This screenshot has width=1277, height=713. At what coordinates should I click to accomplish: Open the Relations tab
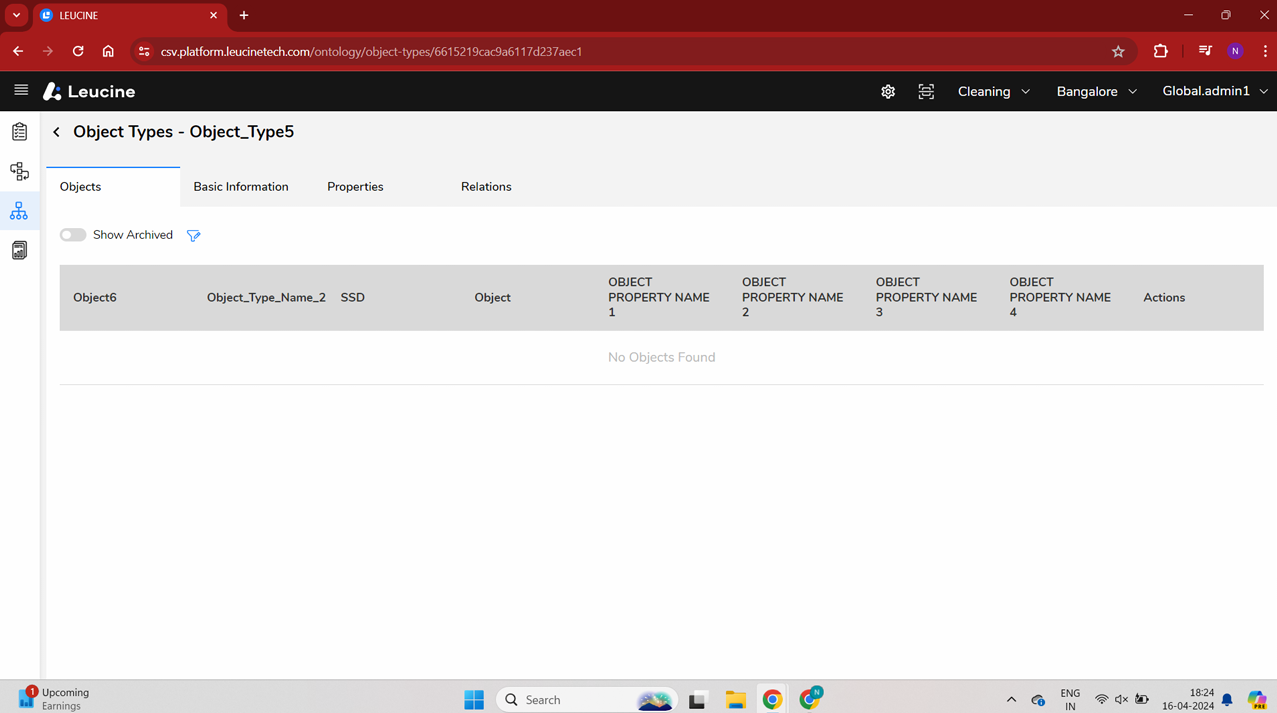tap(486, 187)
